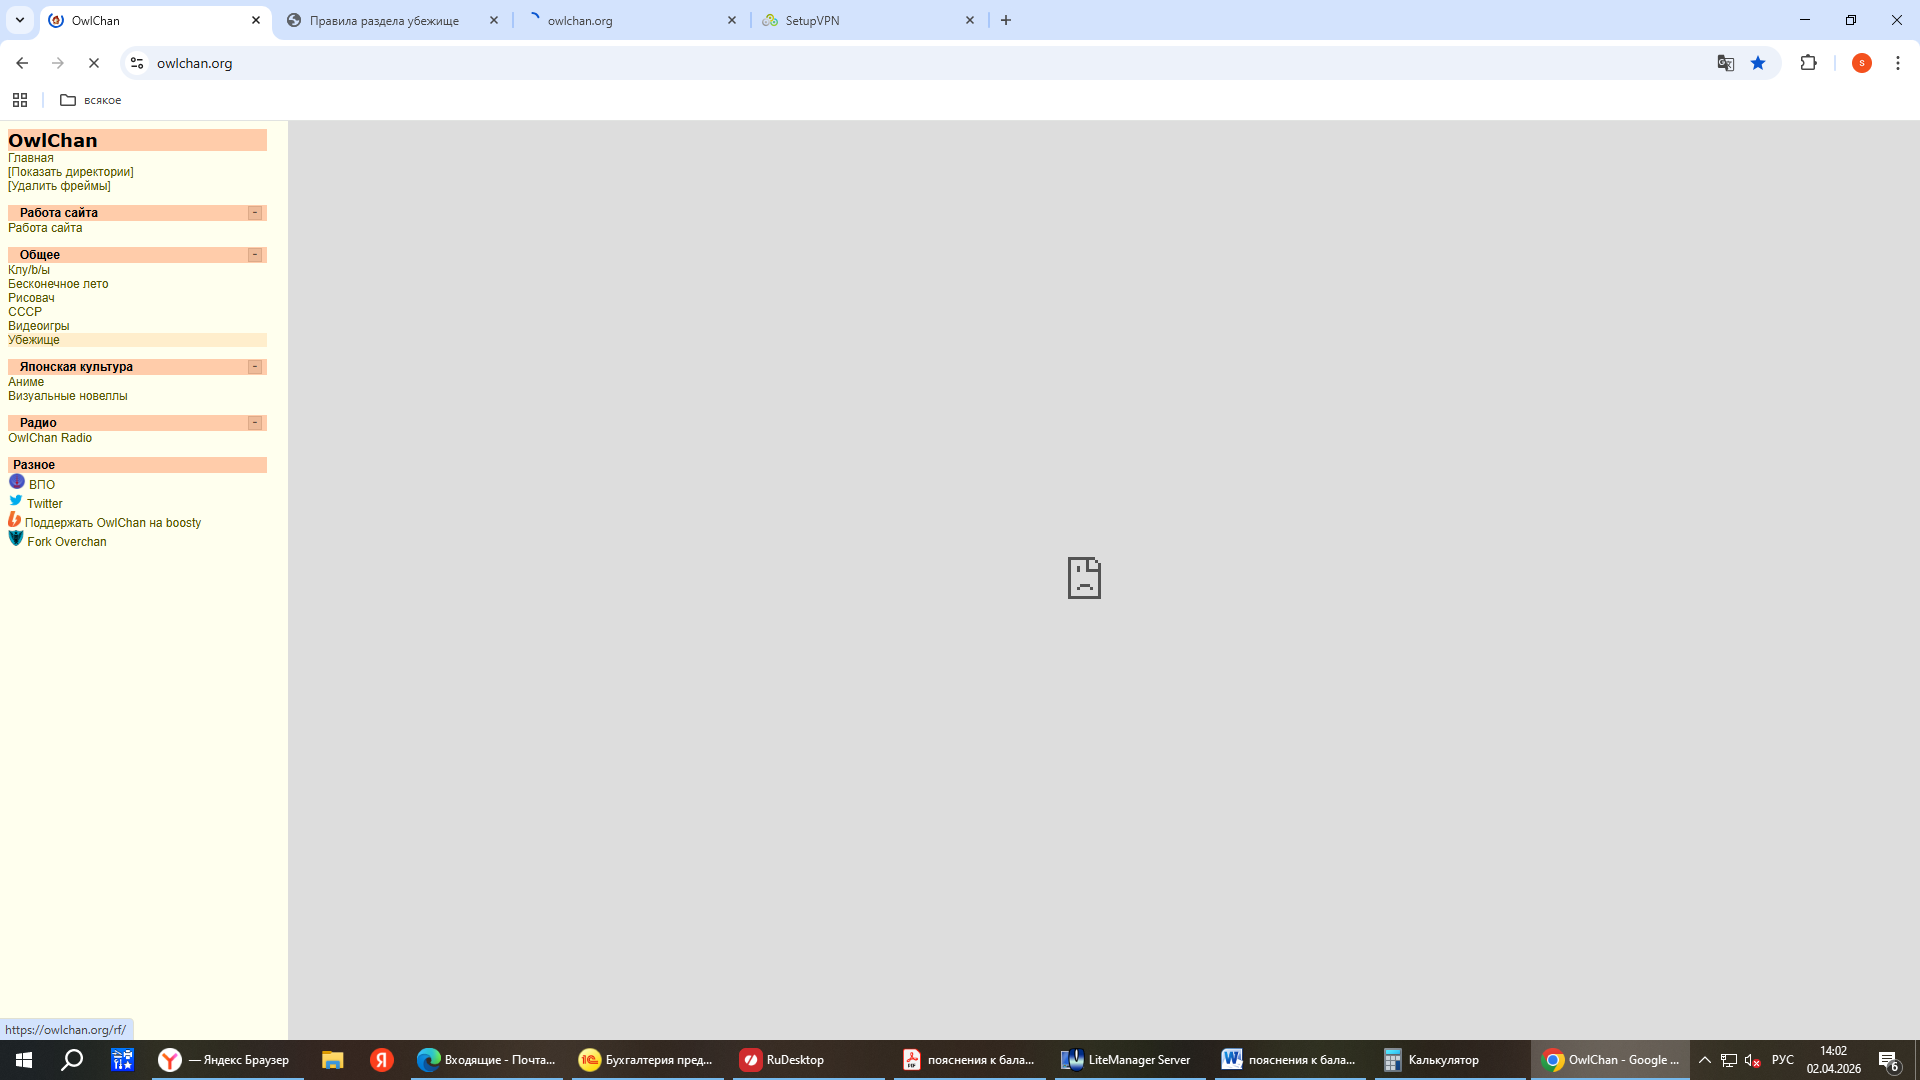Viewport: 1920px width, 1080px height.
Task: Switch to the SetupVPN tab
Action: click(812, 20)
